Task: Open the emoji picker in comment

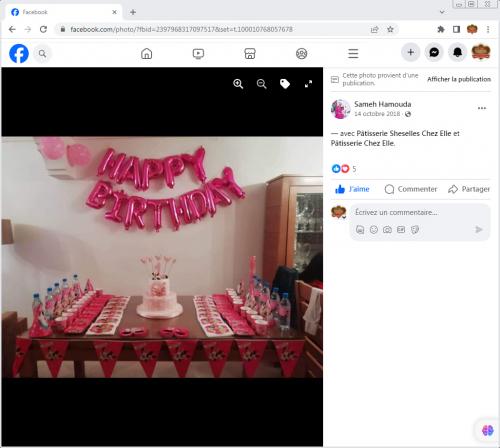Action: (x=374, y=229)
